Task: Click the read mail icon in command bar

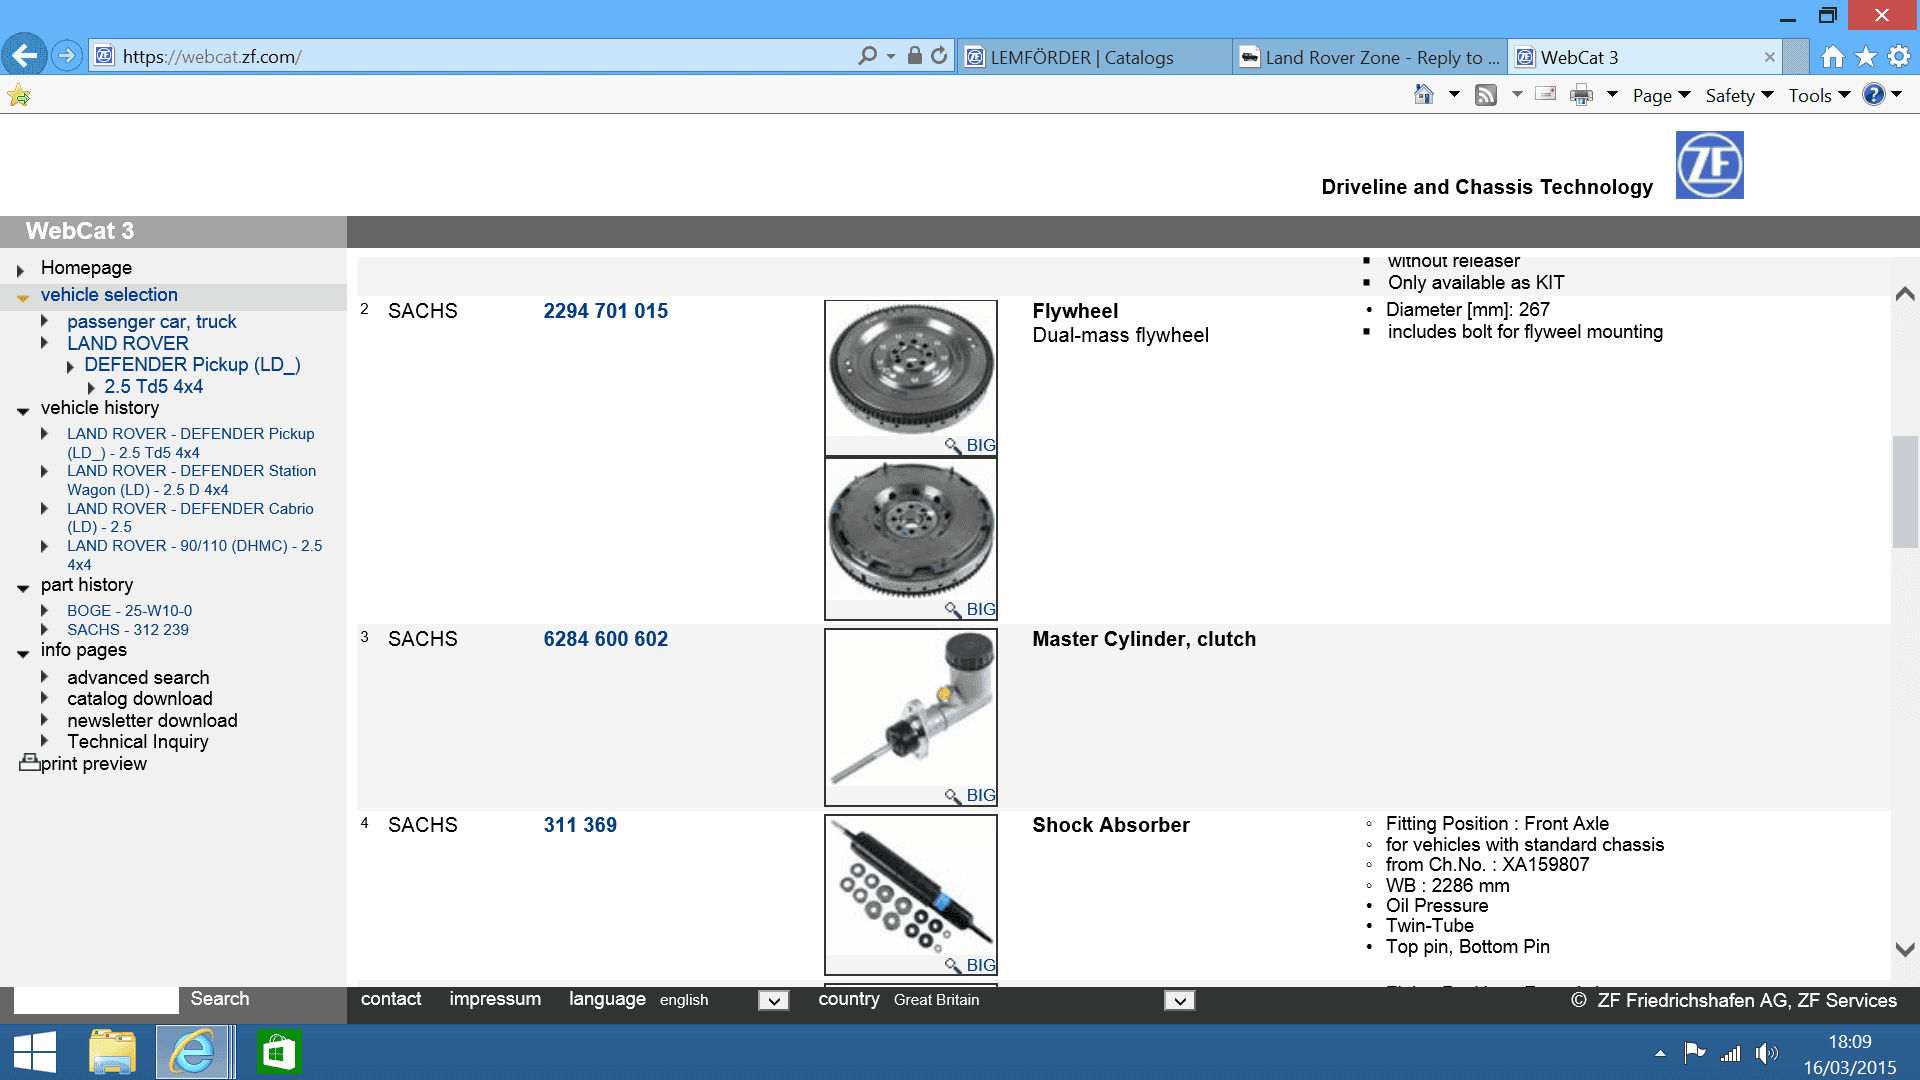Action: 1546,95
